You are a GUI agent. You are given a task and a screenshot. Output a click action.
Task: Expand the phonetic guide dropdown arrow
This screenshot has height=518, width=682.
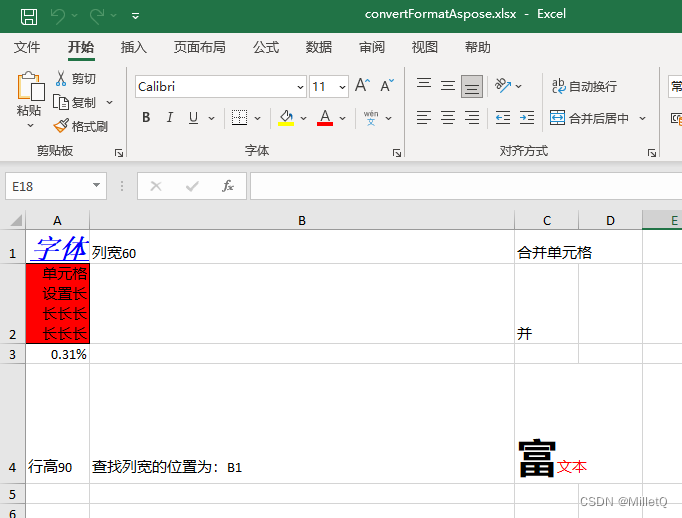(389, 118)
